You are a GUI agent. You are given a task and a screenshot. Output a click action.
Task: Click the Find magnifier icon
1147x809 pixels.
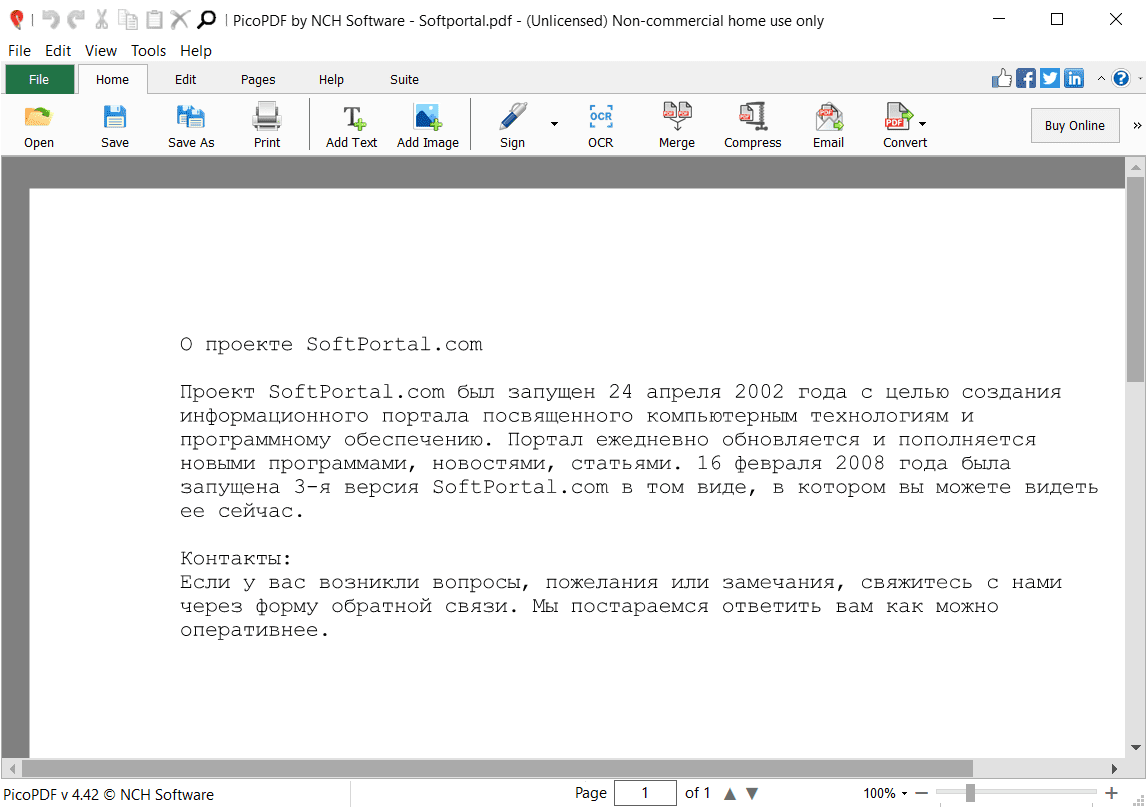pyautogui.click(x=207, y=19)
